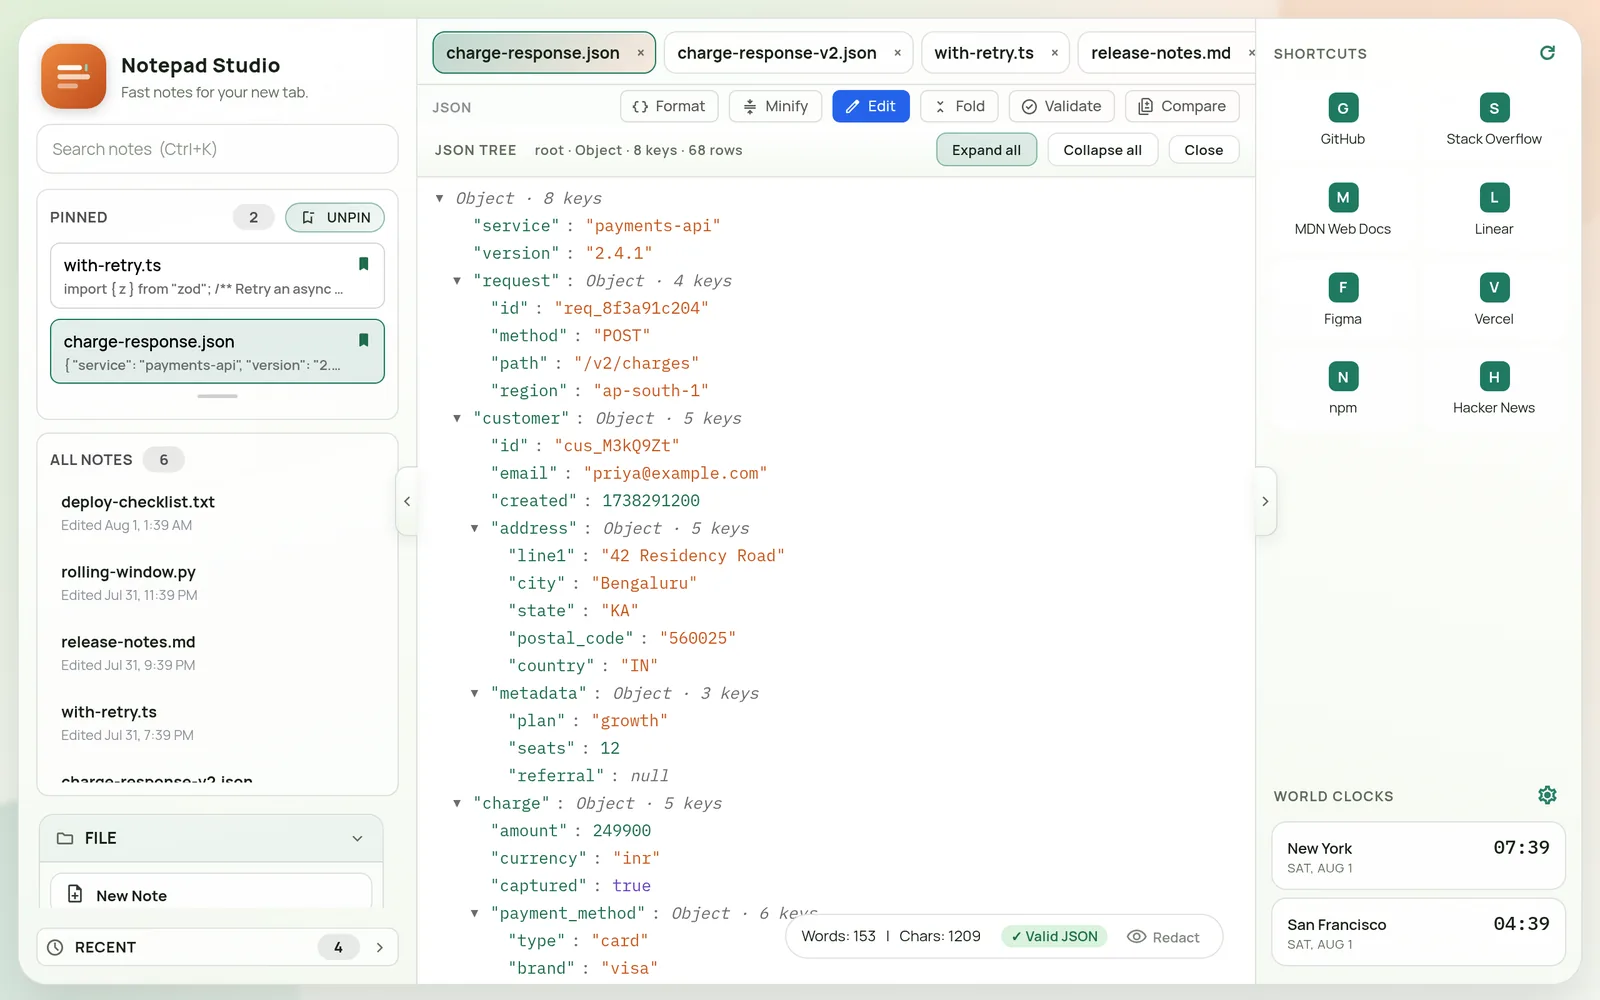Screen dimensions: 1600x1000
Task: Click the Notepad Studio app logo
Action: 73,76
